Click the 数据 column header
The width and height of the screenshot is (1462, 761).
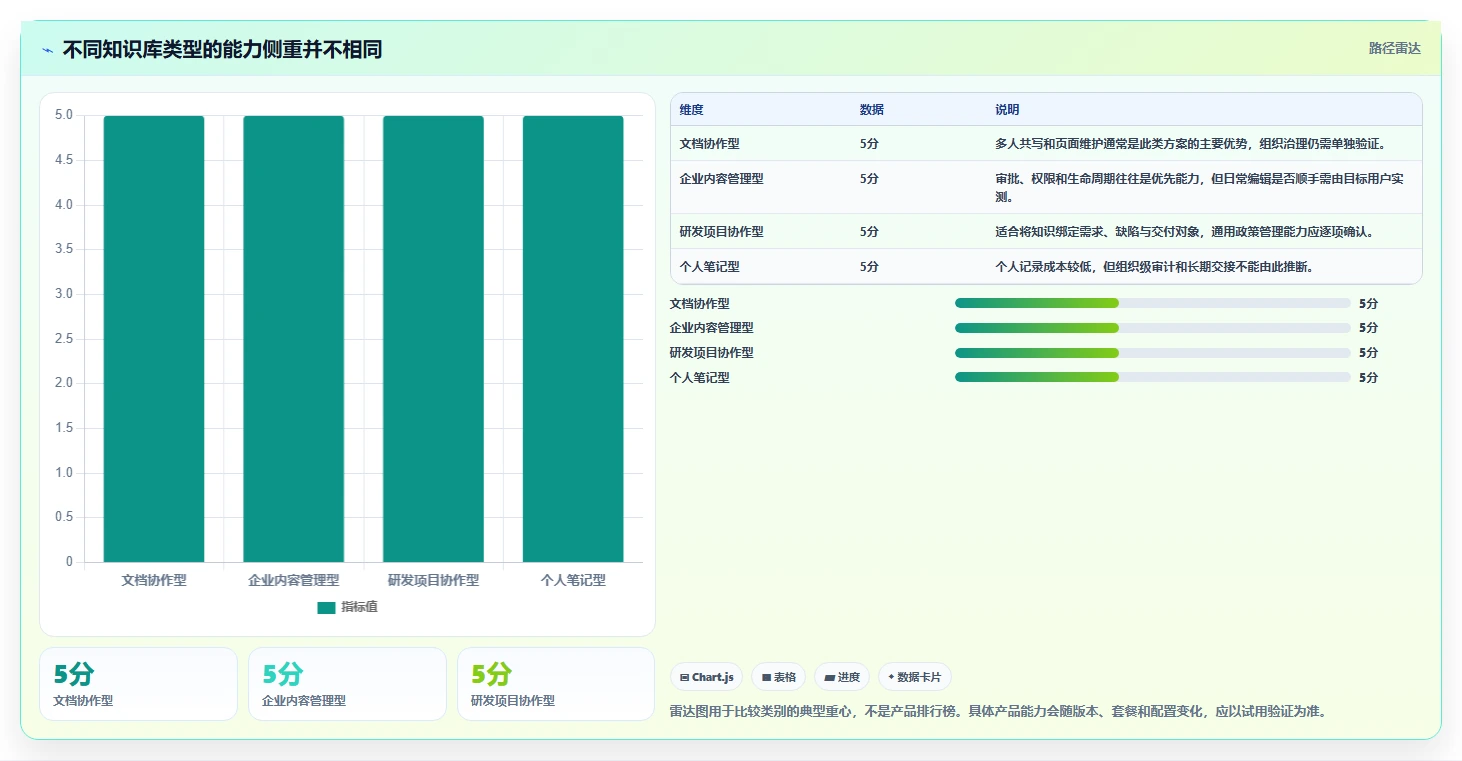coord(872,110)
